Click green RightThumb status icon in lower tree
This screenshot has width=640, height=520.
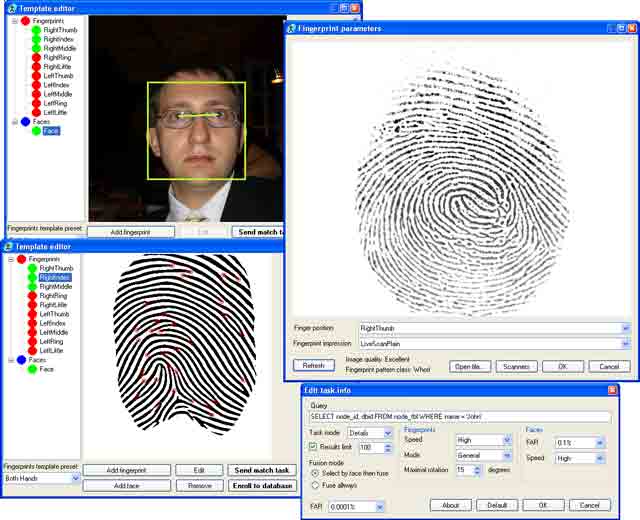pos(33,268)
